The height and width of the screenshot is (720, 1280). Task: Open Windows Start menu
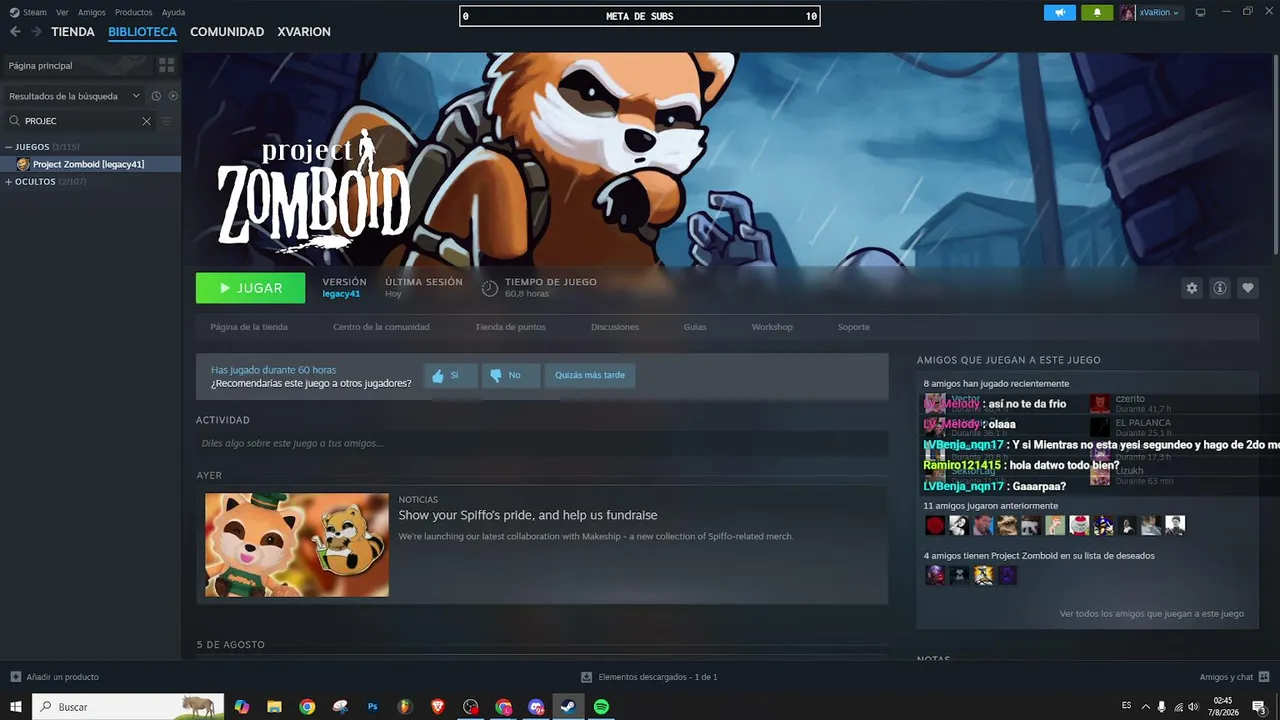[15, 707]
